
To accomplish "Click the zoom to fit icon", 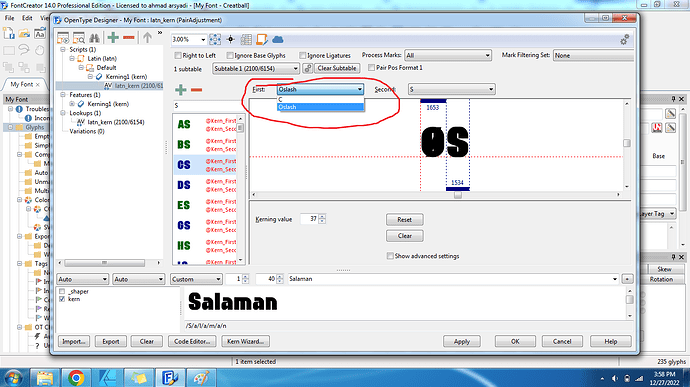I will pyautogui.click(x=215, y=40).
